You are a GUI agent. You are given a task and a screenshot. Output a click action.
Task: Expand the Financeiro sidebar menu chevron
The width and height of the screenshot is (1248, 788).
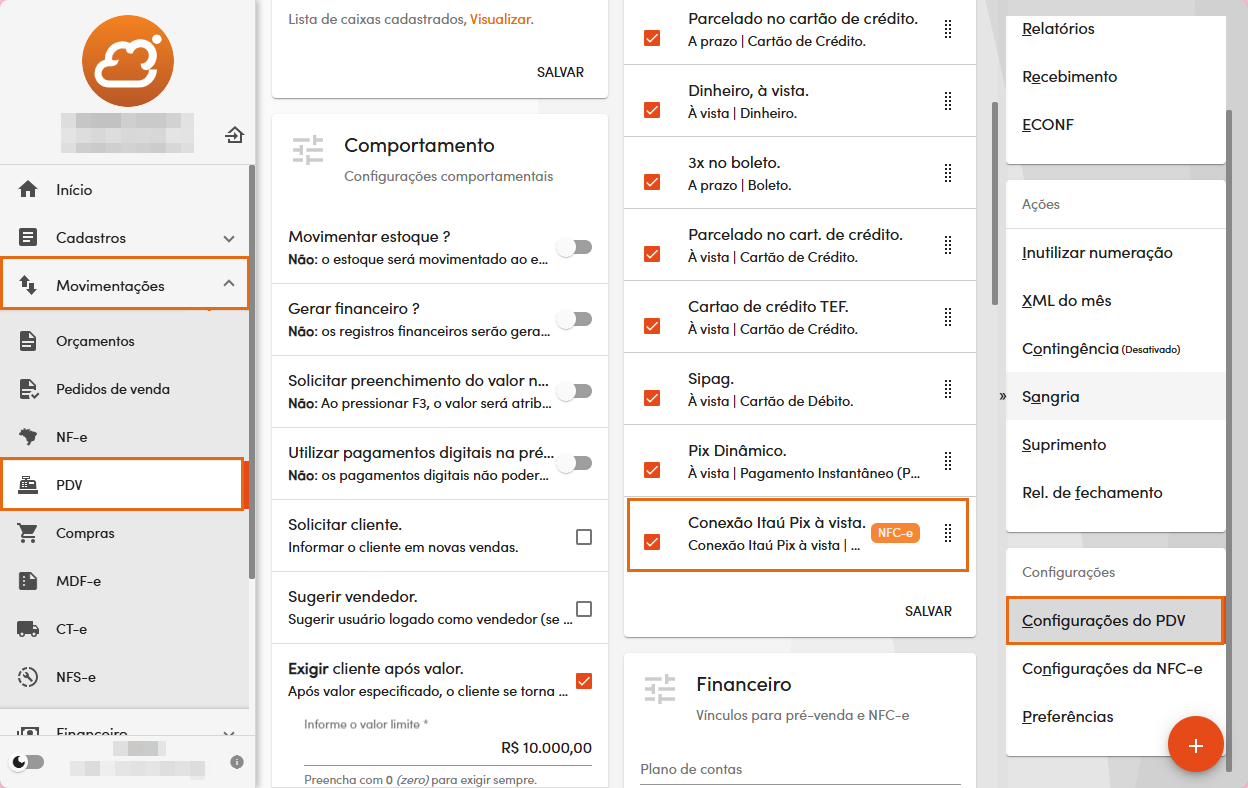229,734
